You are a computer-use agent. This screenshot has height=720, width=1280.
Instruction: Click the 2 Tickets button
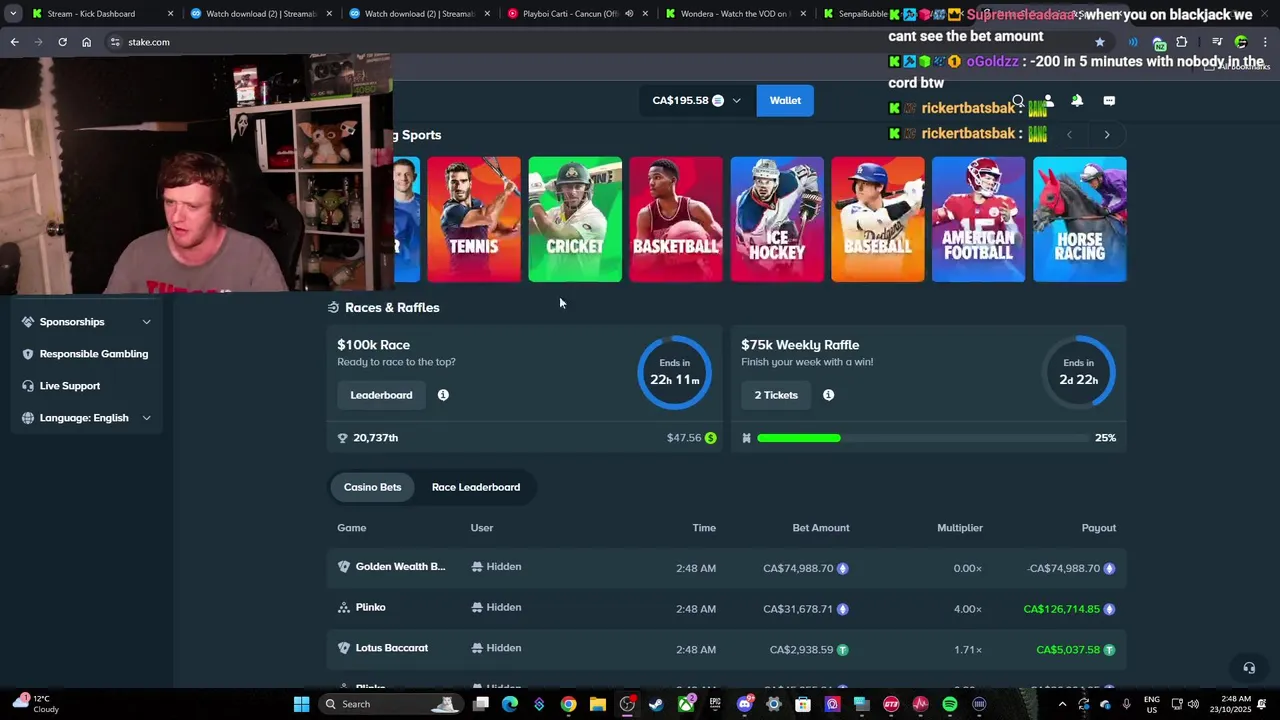click(776, 395)
